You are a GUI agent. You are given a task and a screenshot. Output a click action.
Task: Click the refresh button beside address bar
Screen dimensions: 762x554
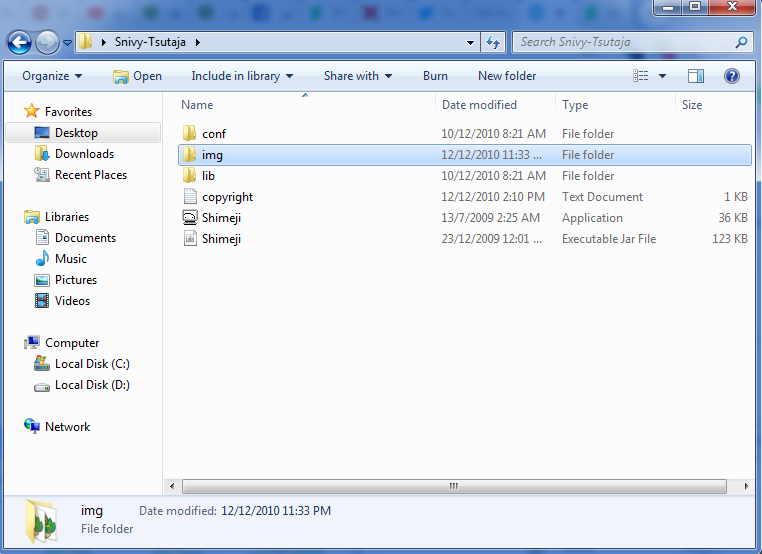492,43
